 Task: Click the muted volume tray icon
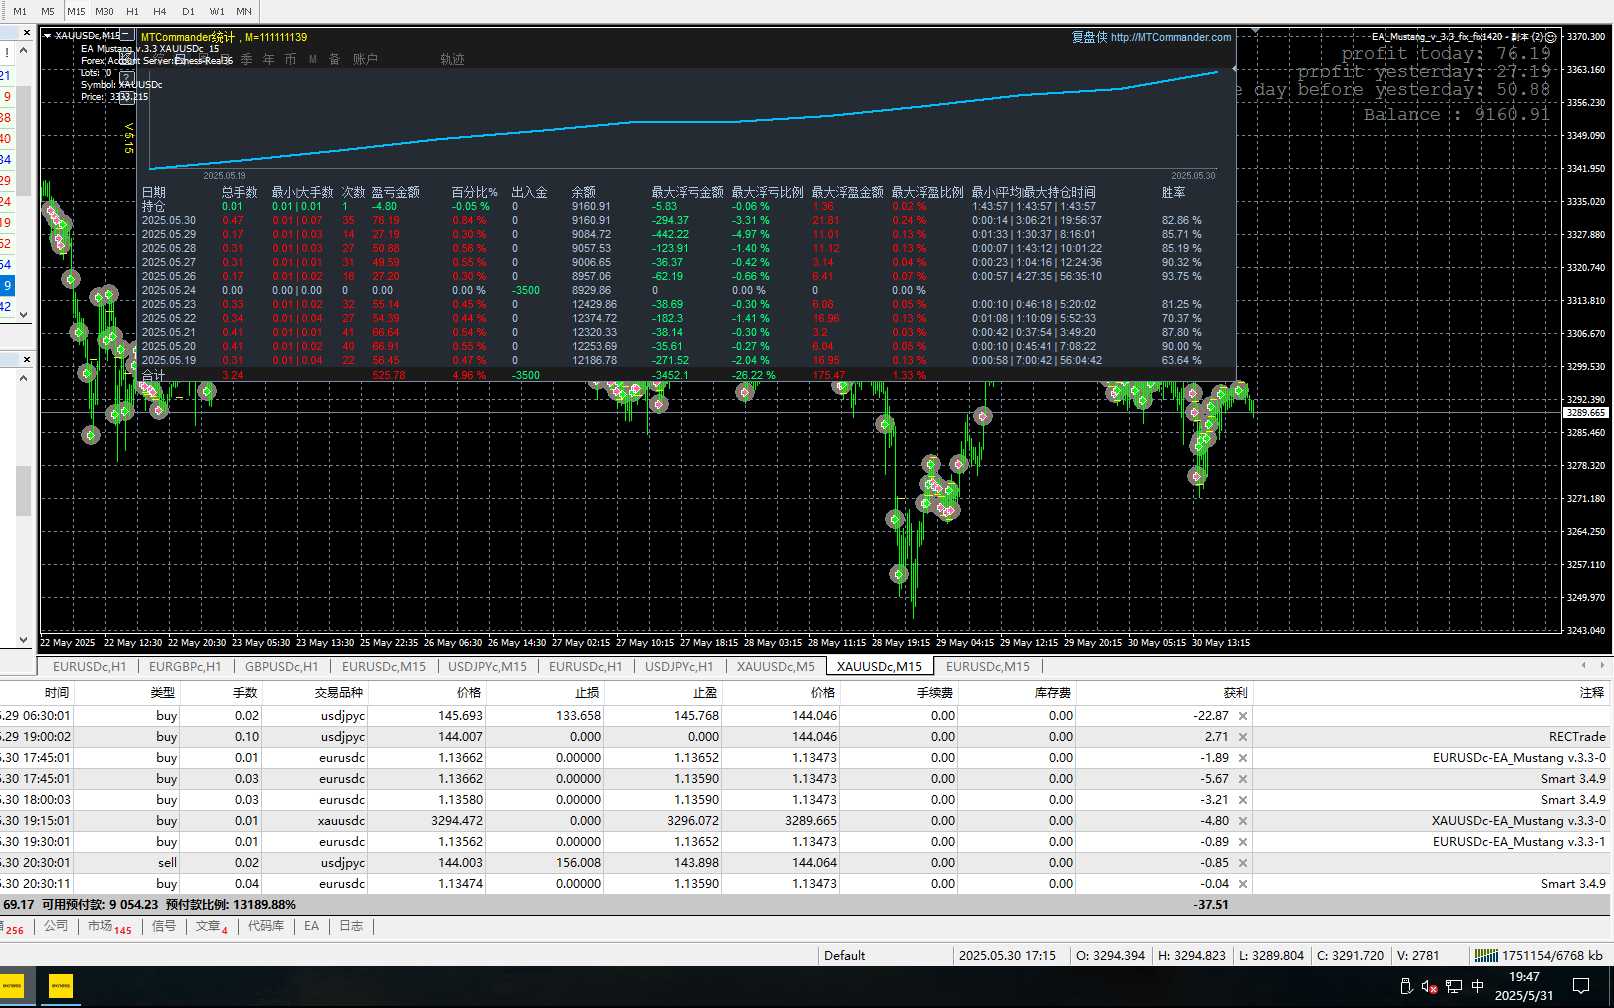click(1430, 987)
